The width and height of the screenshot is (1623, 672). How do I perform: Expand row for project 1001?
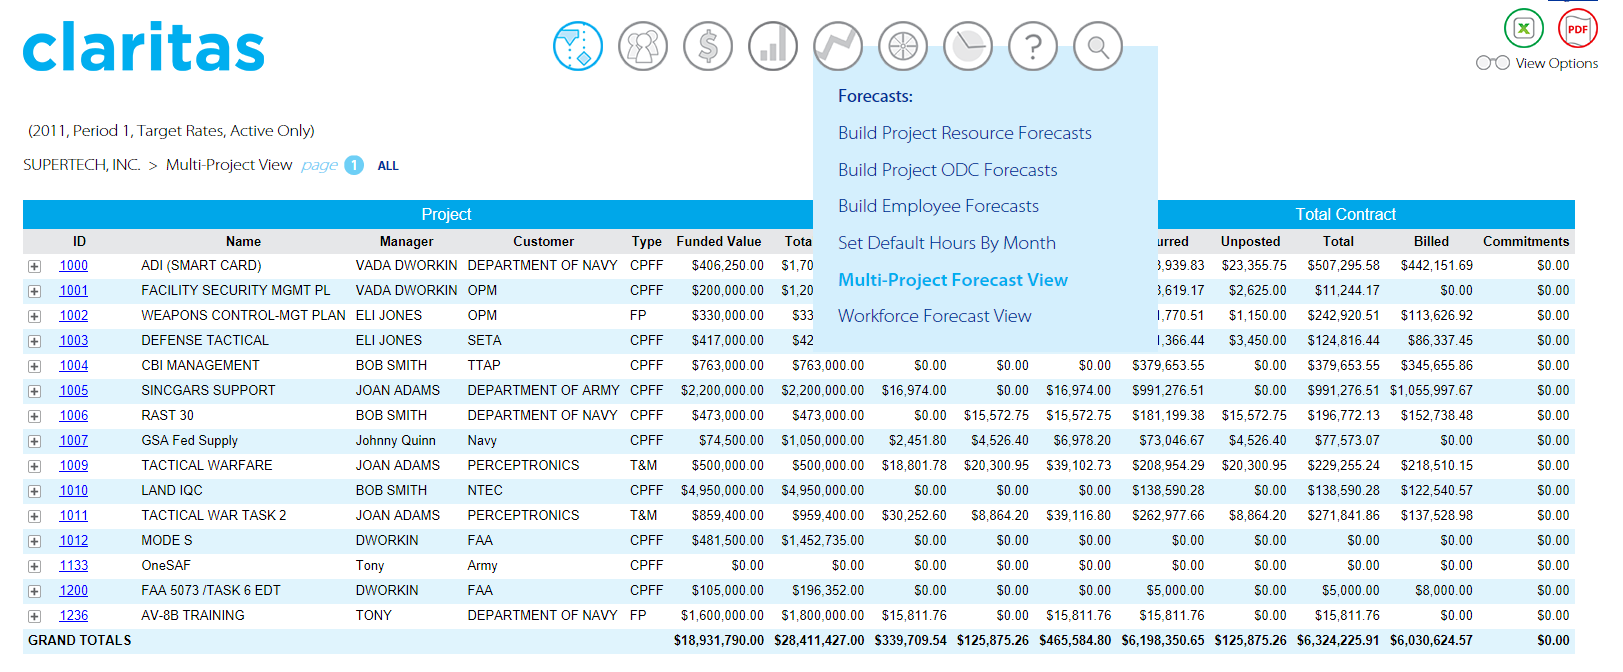pos(34,291)
